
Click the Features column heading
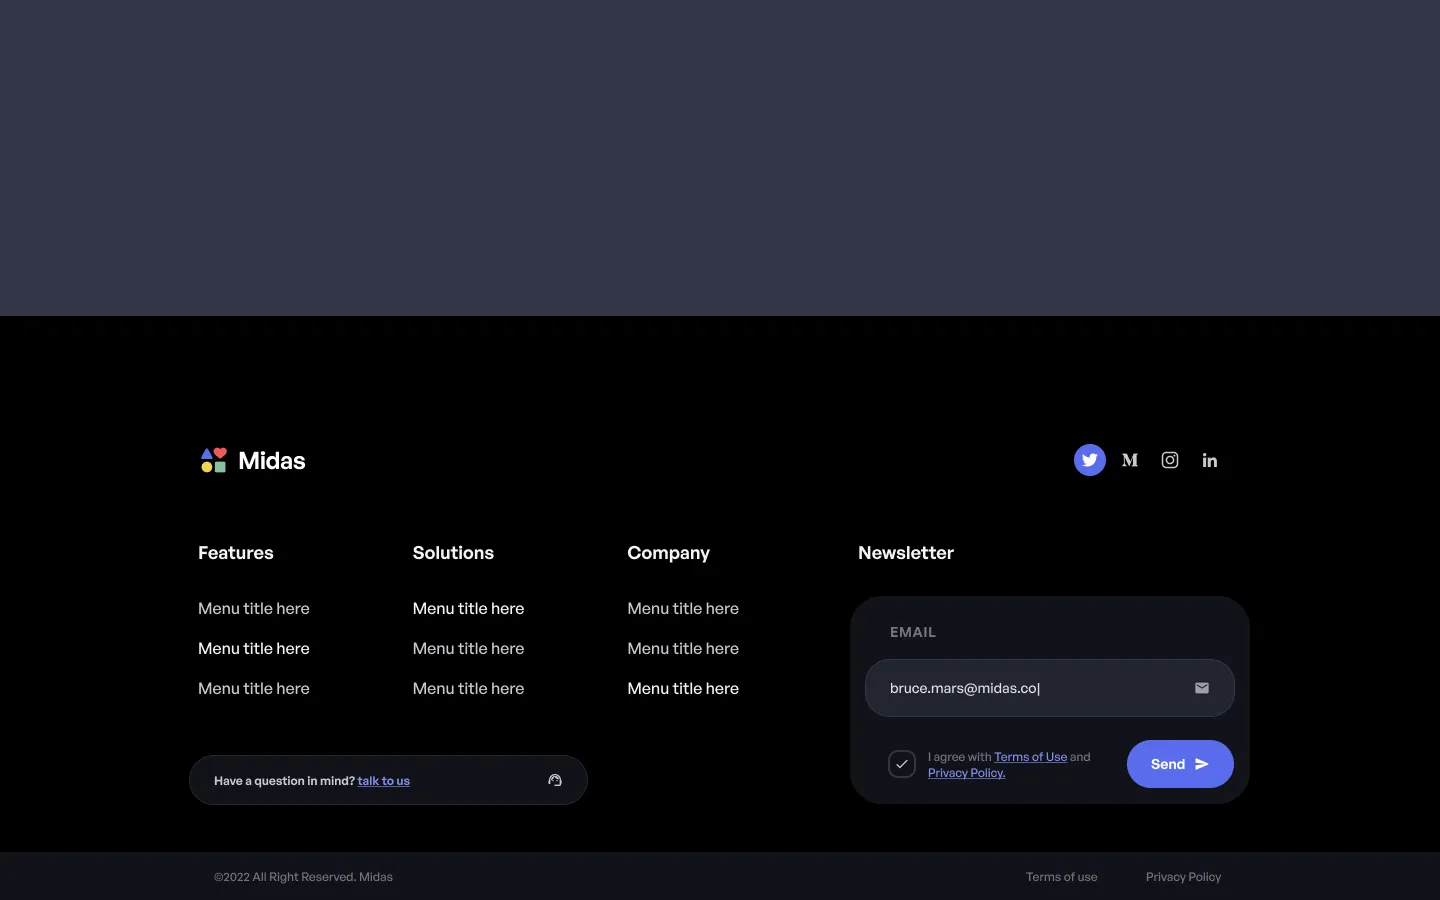point(236,553)
